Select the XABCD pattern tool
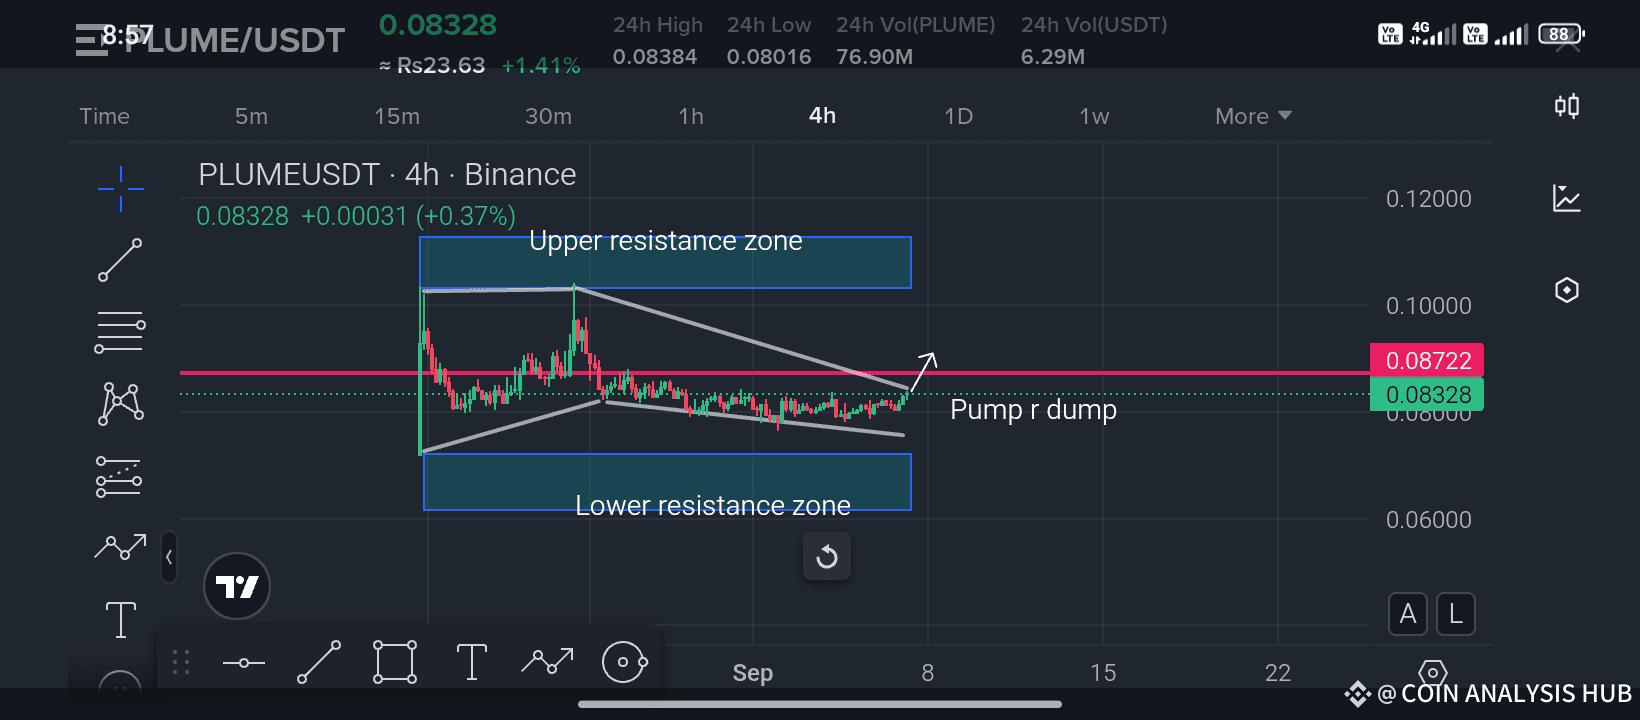Viewport: 1640px width, 720px height. [x=121, y=404]
